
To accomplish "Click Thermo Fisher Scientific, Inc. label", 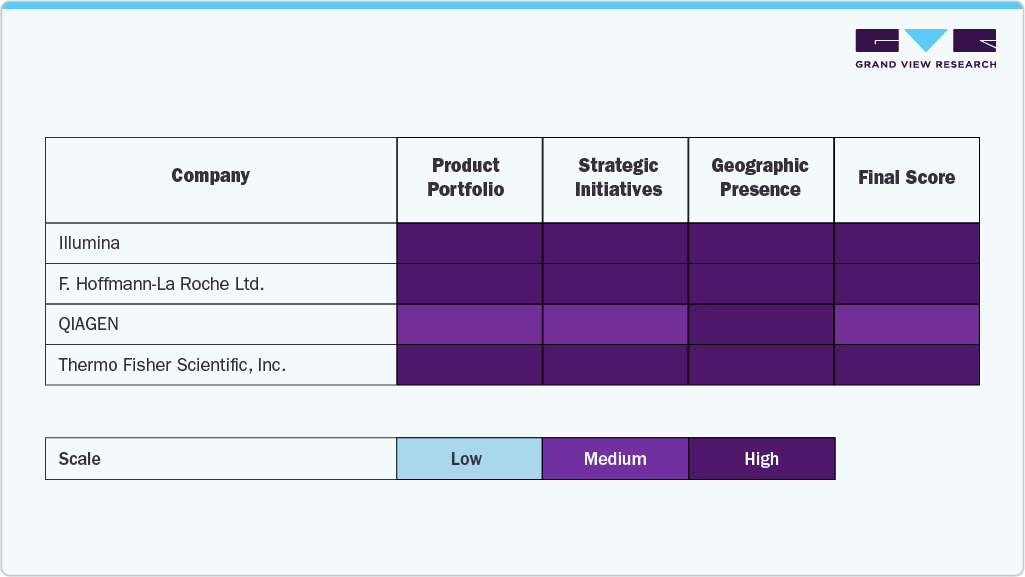I will pos(172,365).
